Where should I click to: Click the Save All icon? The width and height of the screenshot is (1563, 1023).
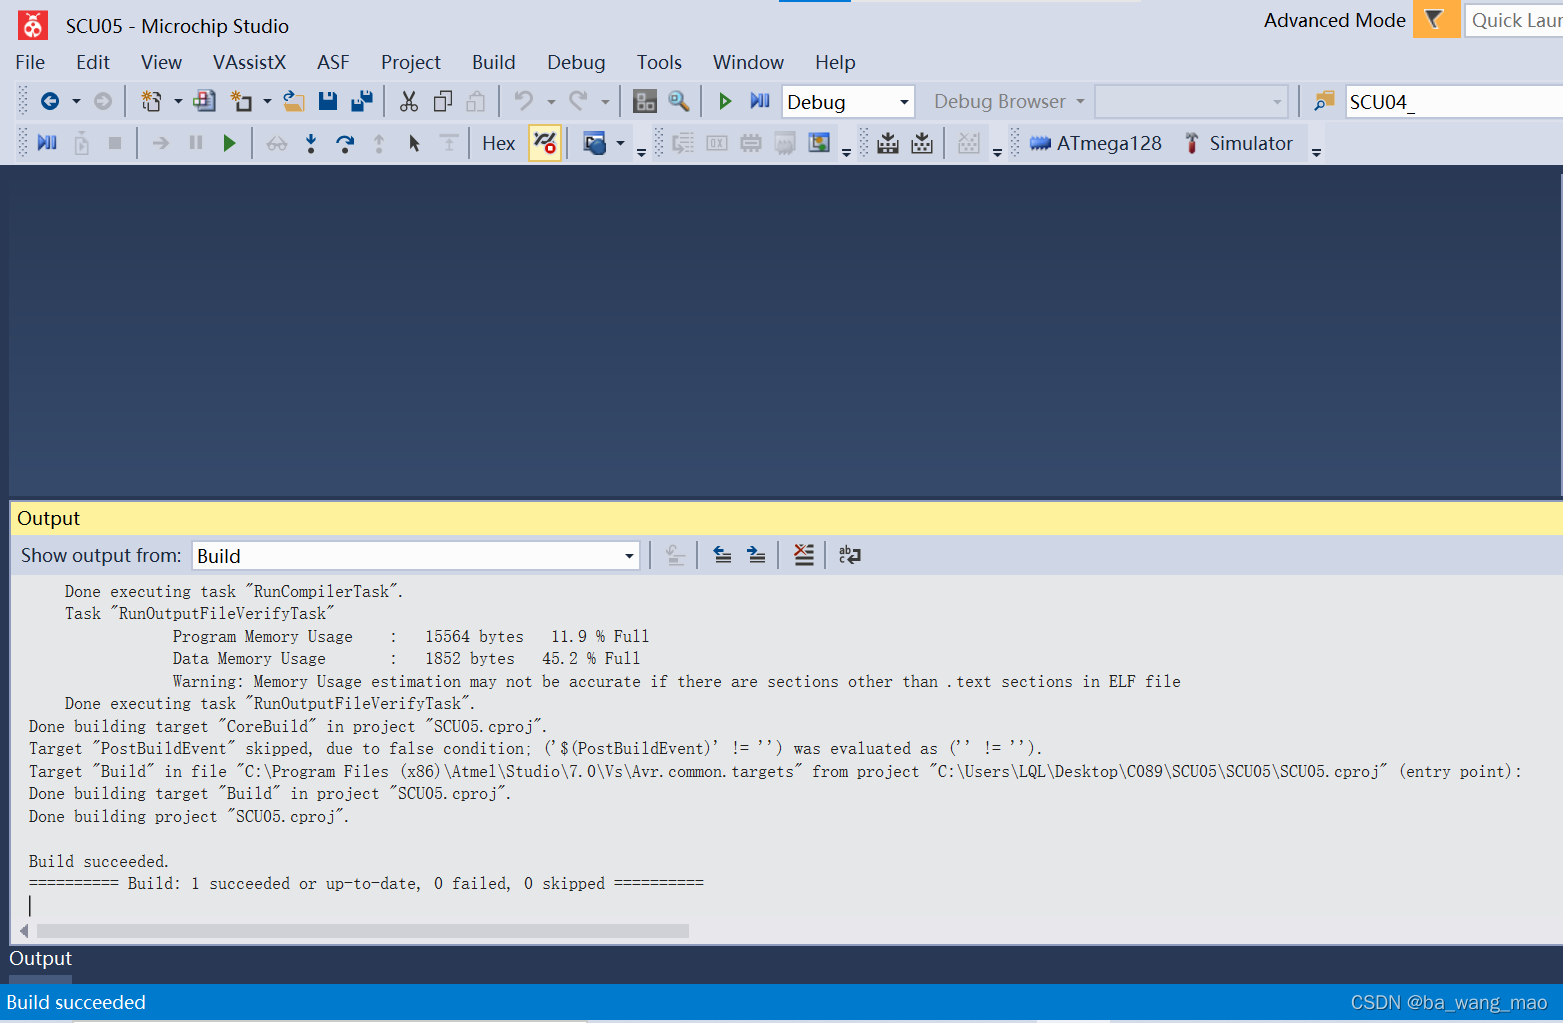point(362,101)
